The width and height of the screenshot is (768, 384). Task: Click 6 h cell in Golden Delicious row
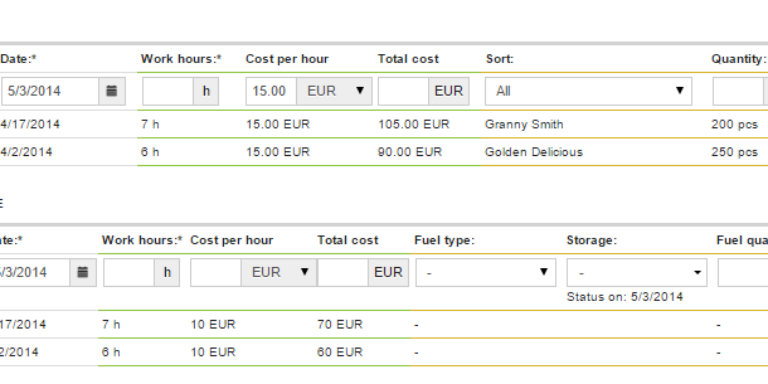click(150, 152)
